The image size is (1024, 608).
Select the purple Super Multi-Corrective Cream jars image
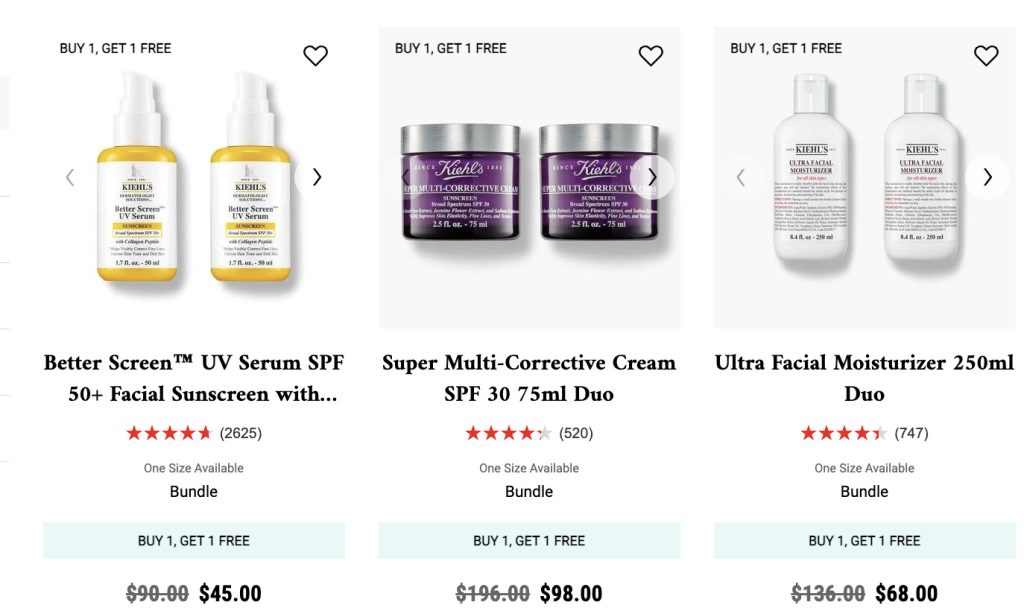[x=529, y=183]
